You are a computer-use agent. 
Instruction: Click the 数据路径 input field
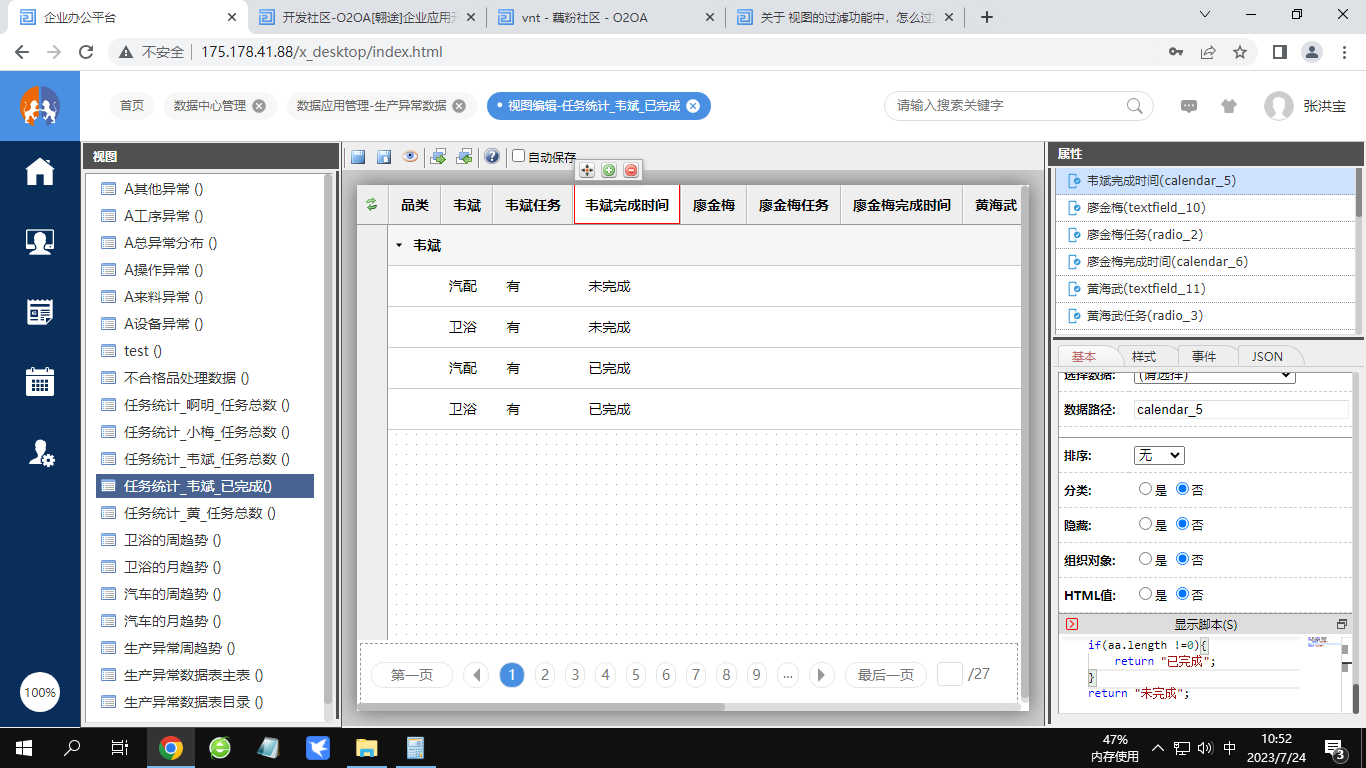(x=1240, y=410)
